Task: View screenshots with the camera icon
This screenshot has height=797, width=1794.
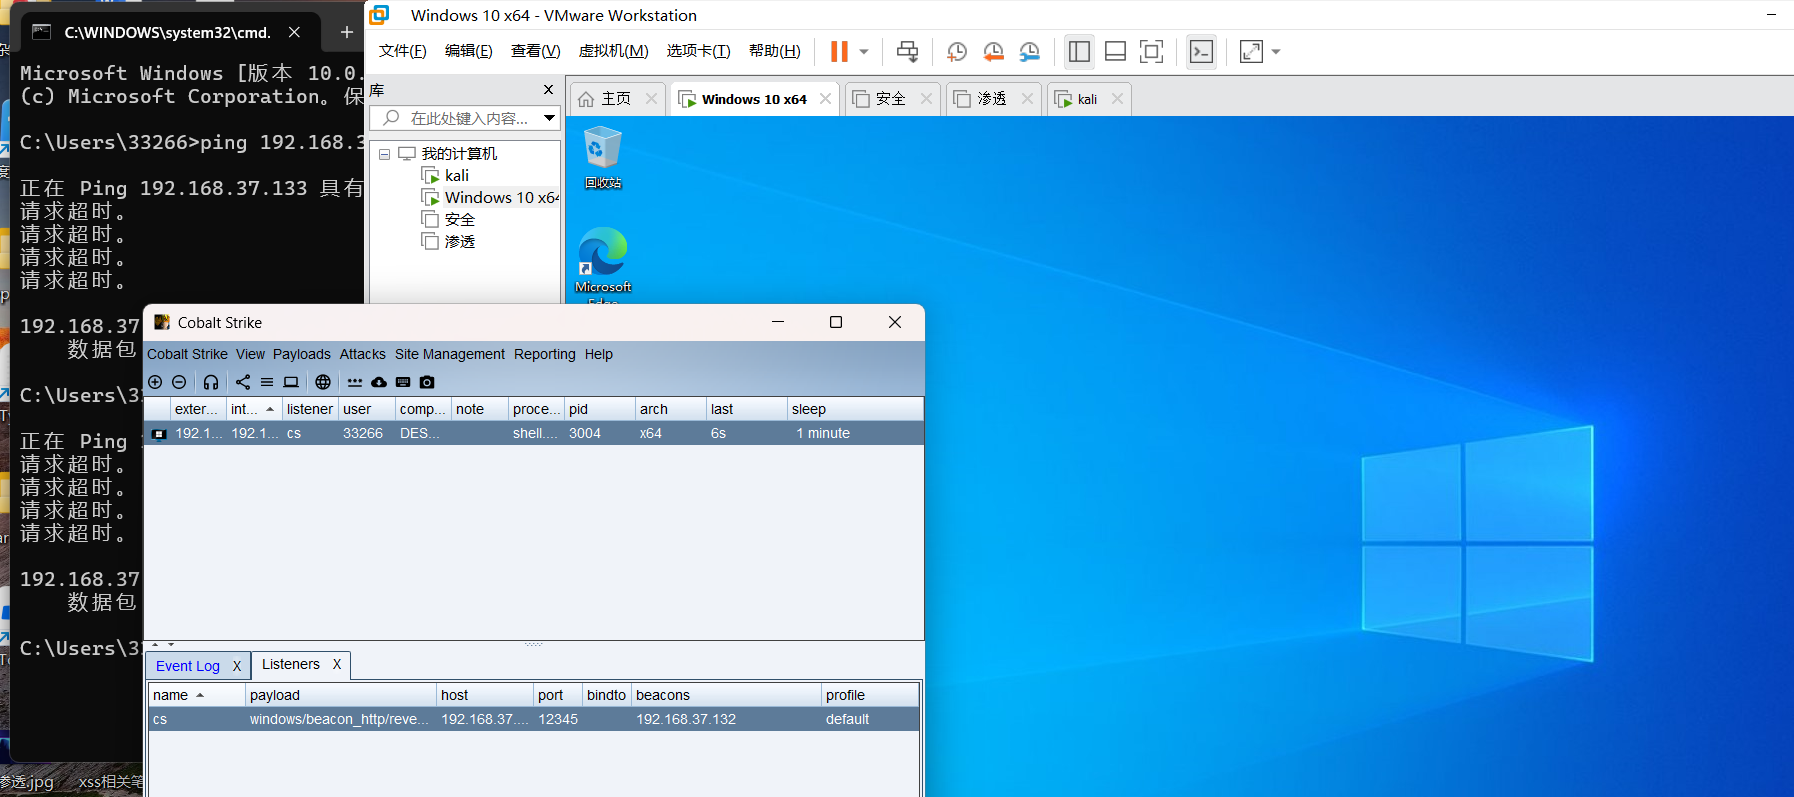Action: 427,382
